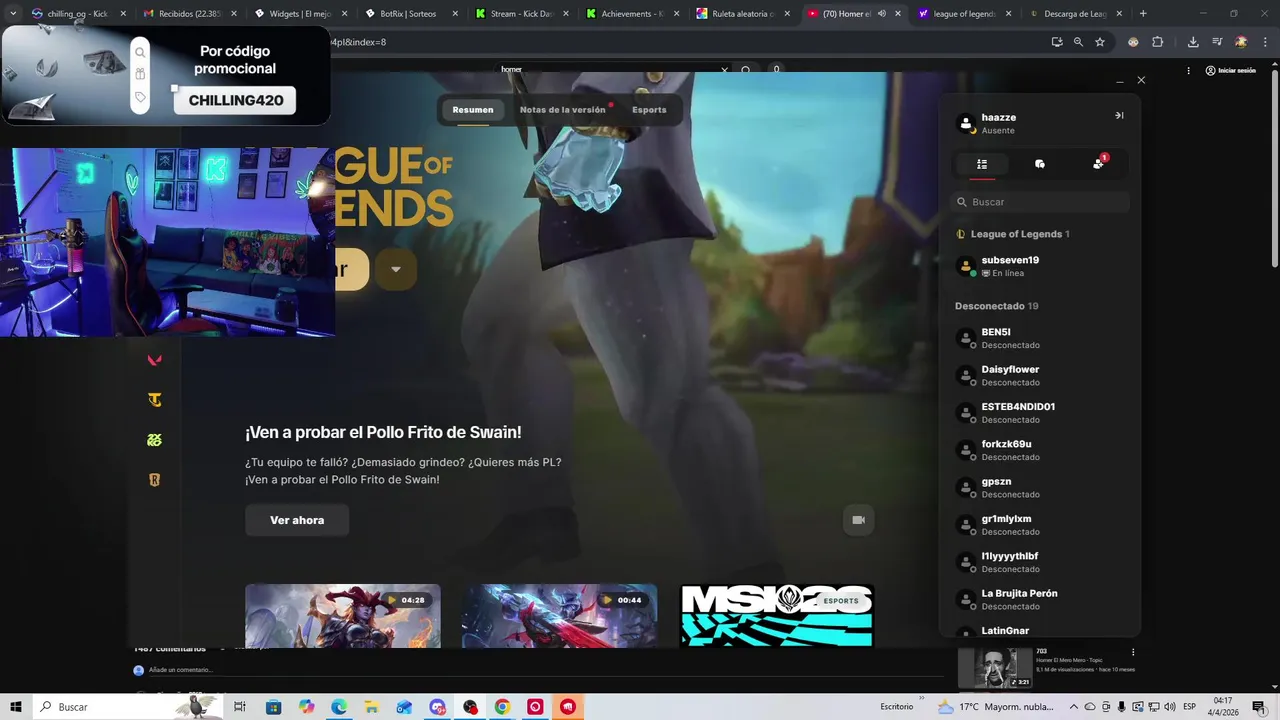The width and height of the screenshot is (1280, 720).
Task: Select friend subseven19 En línea
Action: coord(1040,266)
